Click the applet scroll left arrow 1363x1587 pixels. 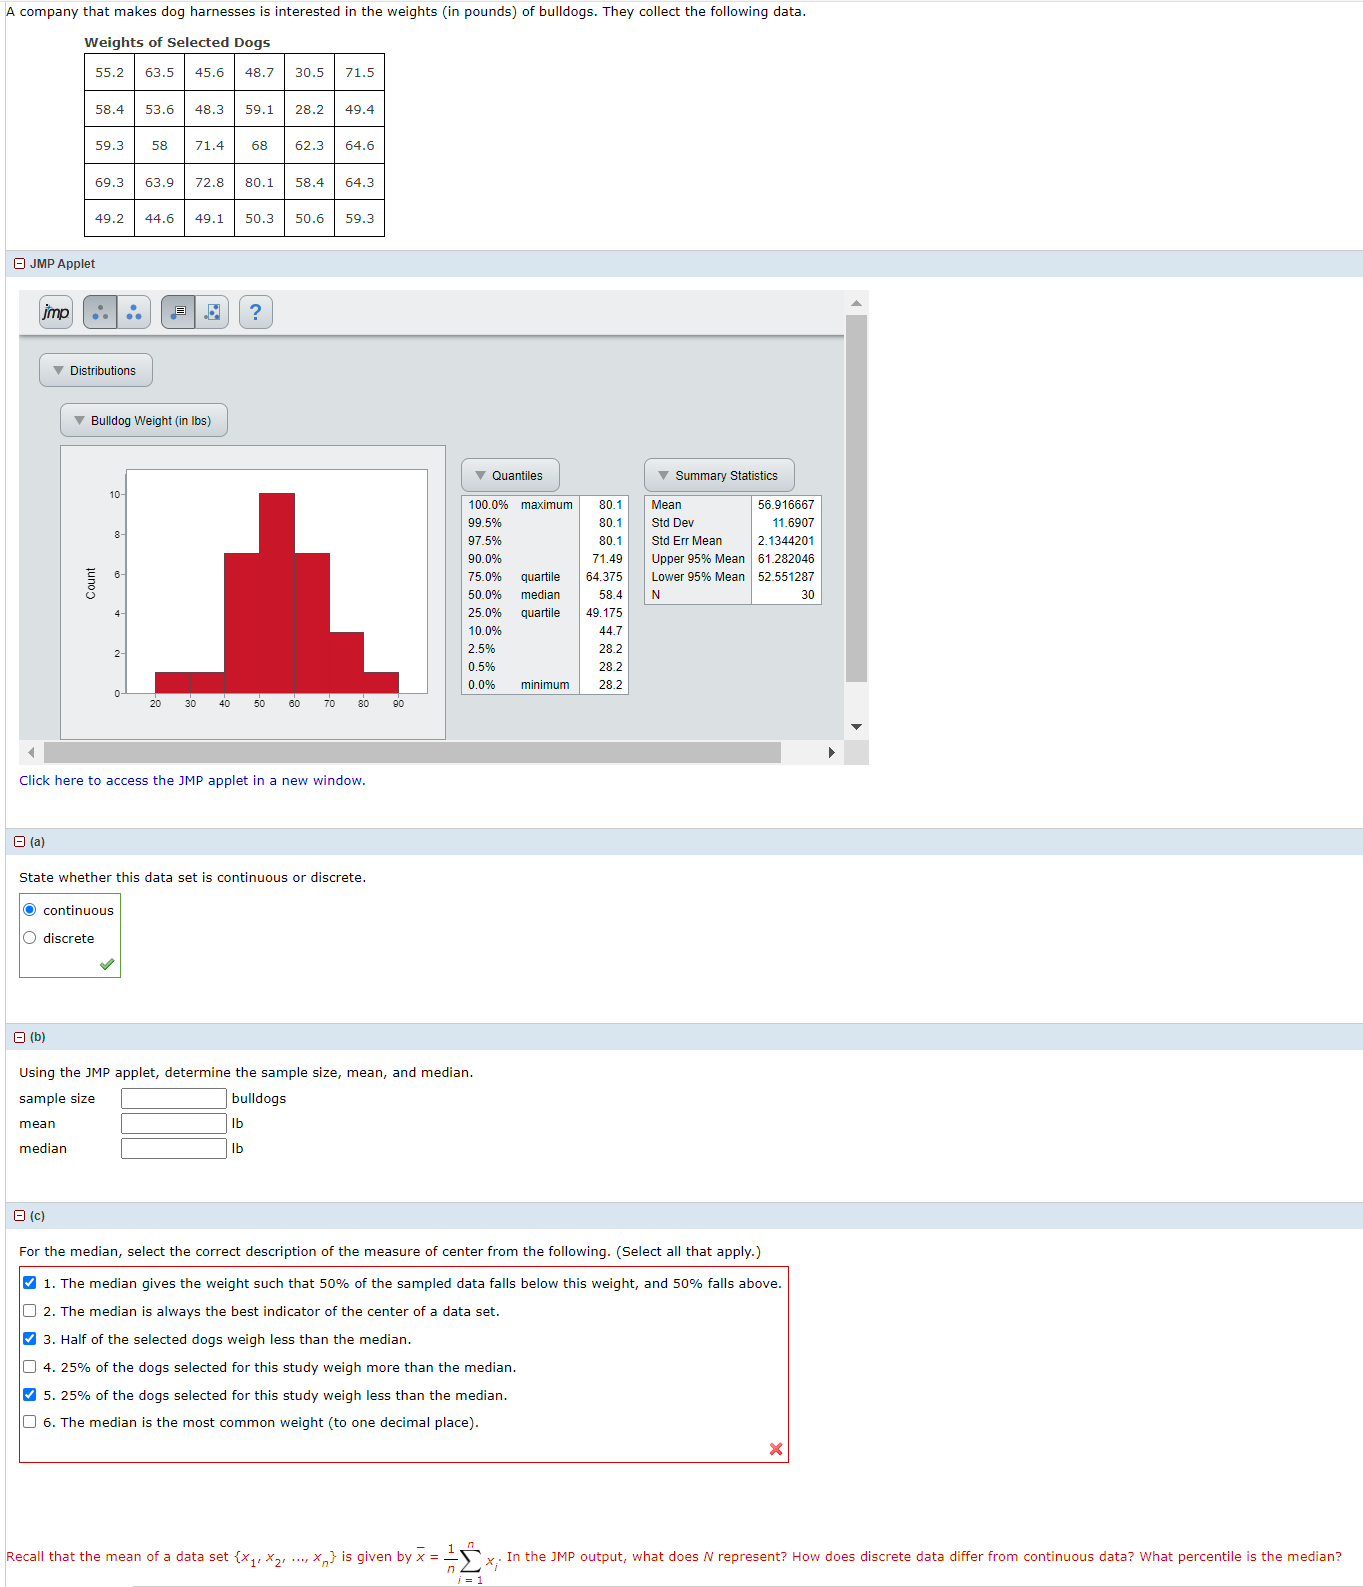pos(31,752)
